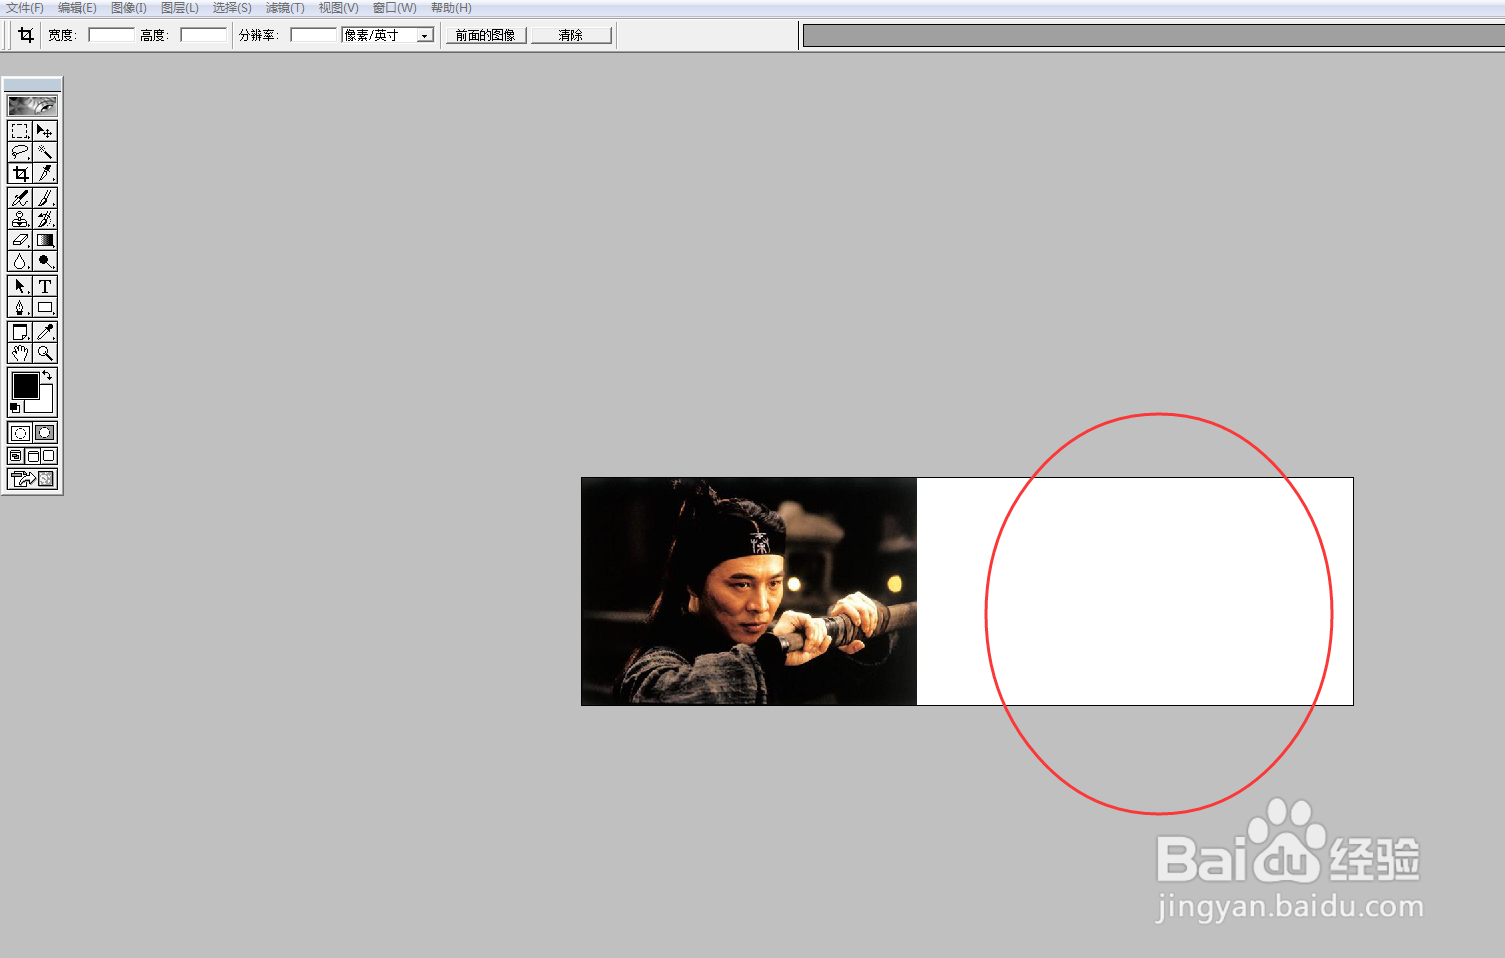The image size is (1505, 958).
Task: Open the 窗口(W) menu
Action: click(394, 8)
